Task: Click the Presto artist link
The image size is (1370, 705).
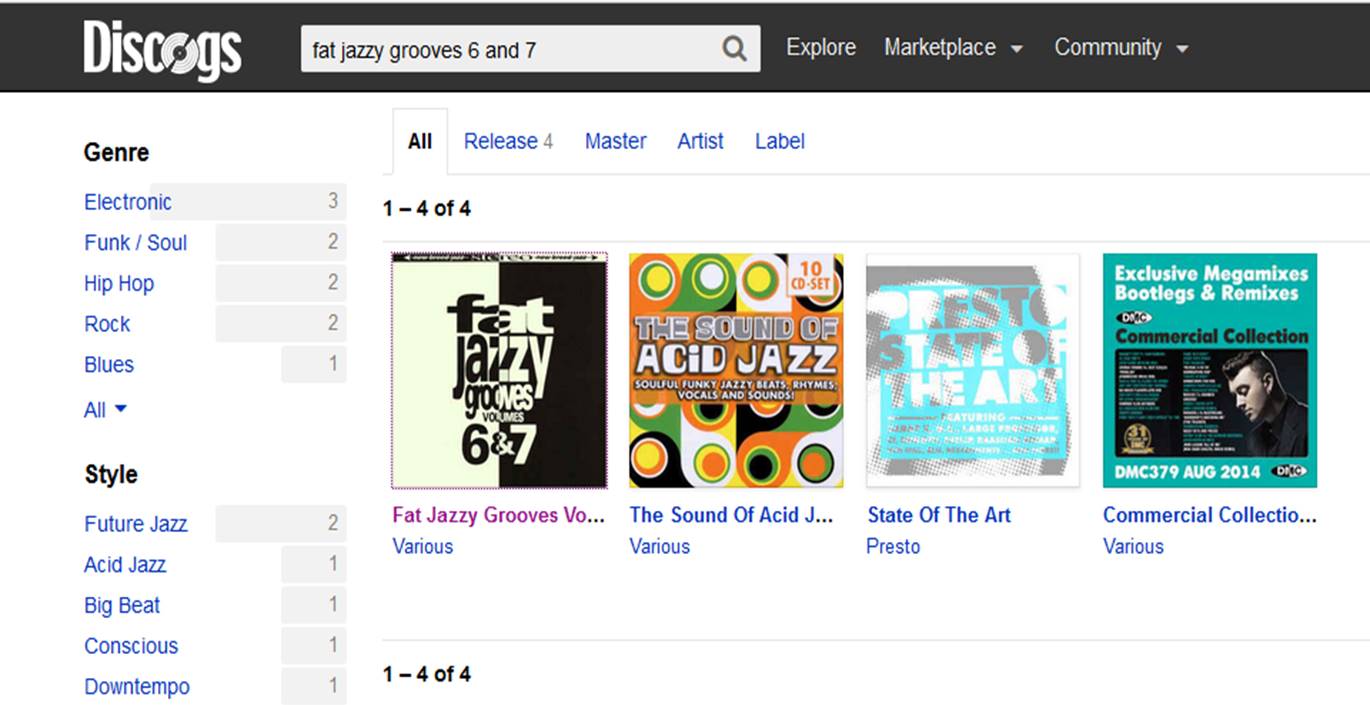Action: [x=892, y=547]
